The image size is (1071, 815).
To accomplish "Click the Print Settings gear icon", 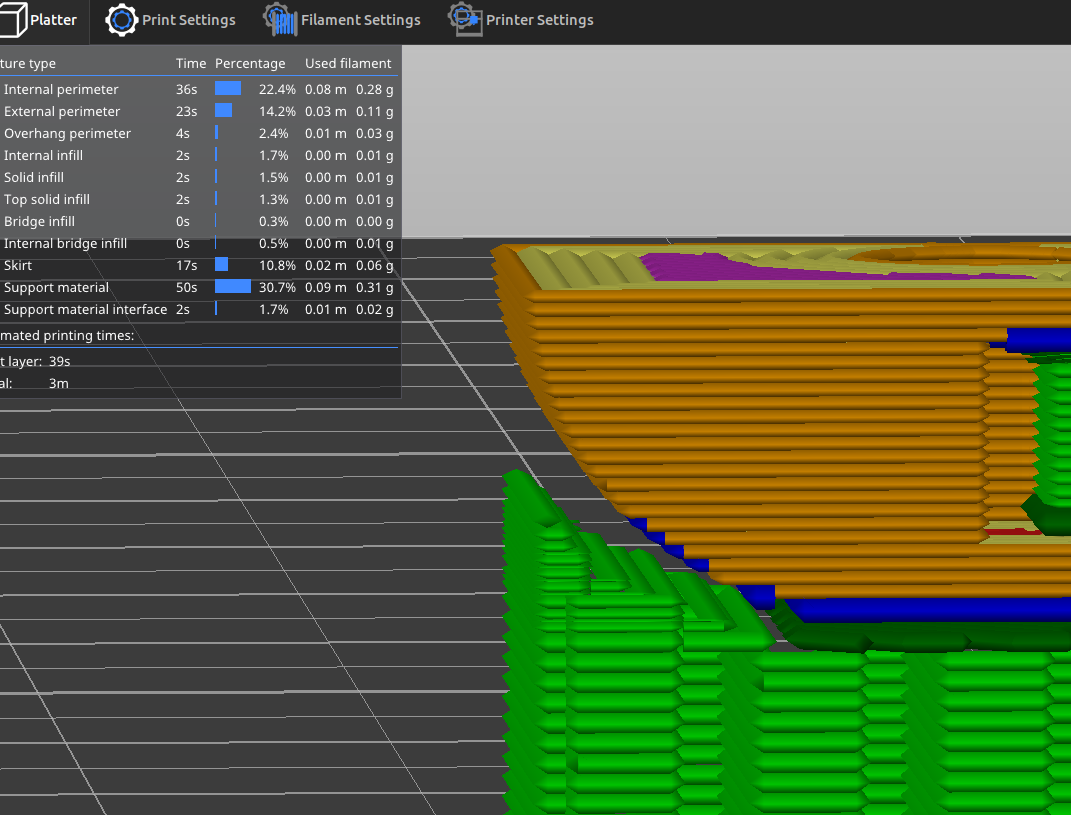I will 122,20.
